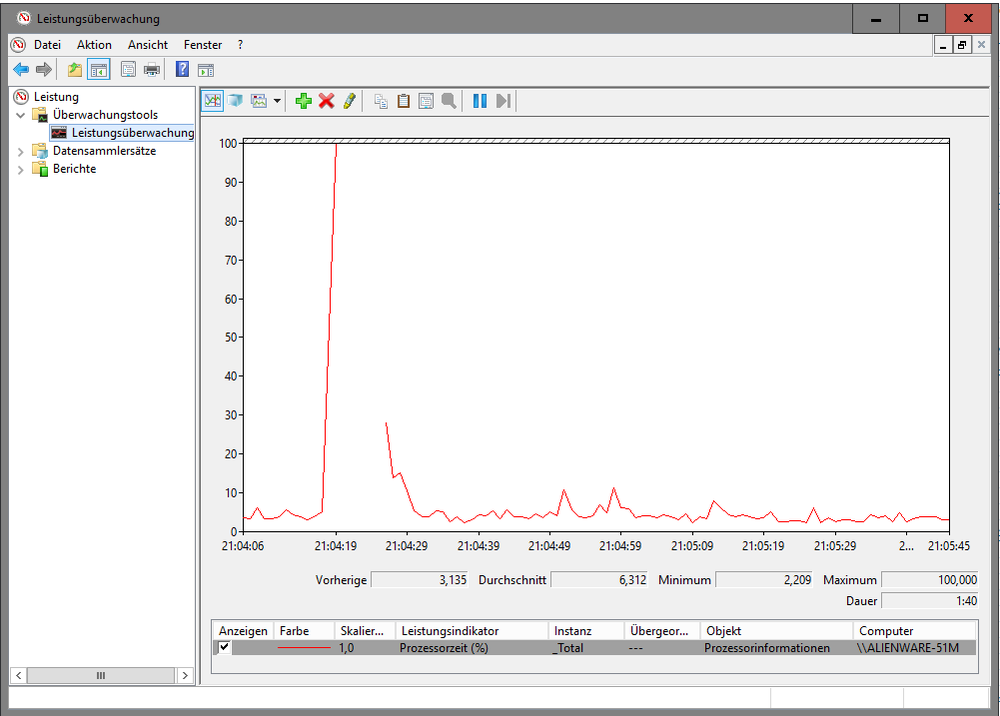Click the red X delete counter icon
1000x716 pixels.
point(326,101)
